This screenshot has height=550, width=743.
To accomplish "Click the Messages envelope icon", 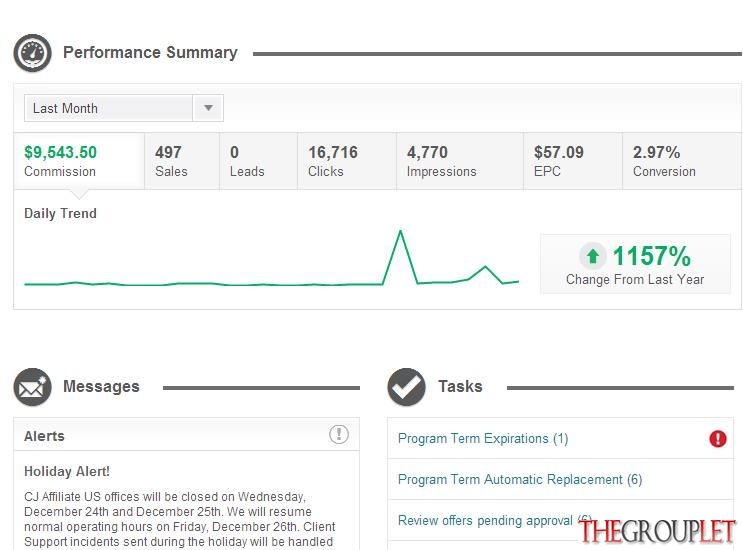I will click(x=32, y=387).
